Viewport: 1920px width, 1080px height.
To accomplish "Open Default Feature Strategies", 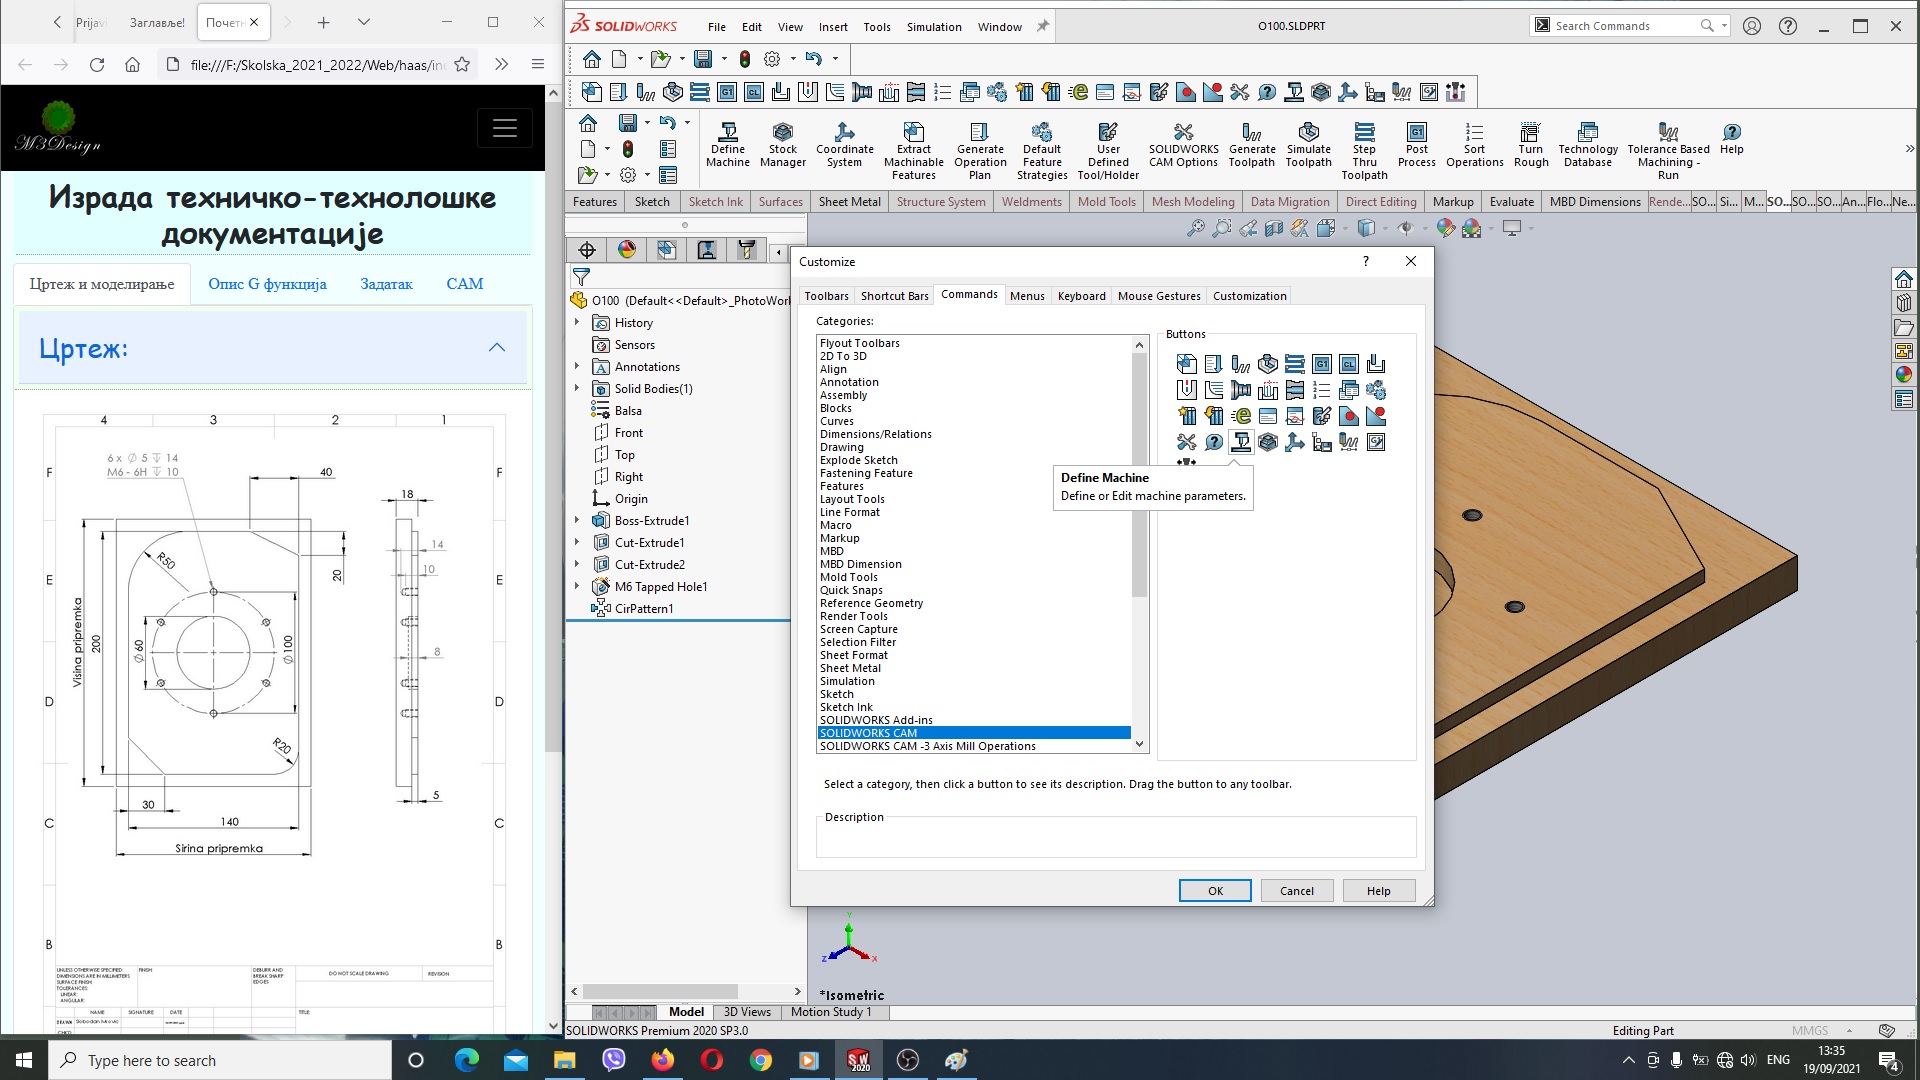I will [1042, 151].
